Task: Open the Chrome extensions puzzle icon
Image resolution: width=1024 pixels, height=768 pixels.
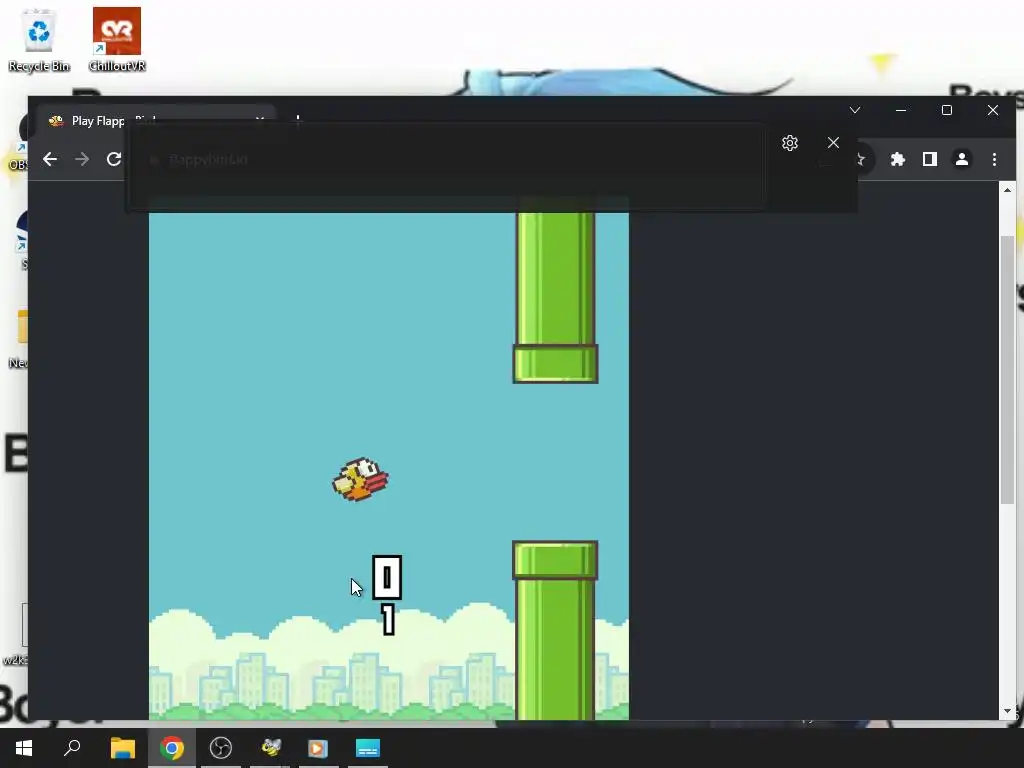Action: [x=898, y=159]
